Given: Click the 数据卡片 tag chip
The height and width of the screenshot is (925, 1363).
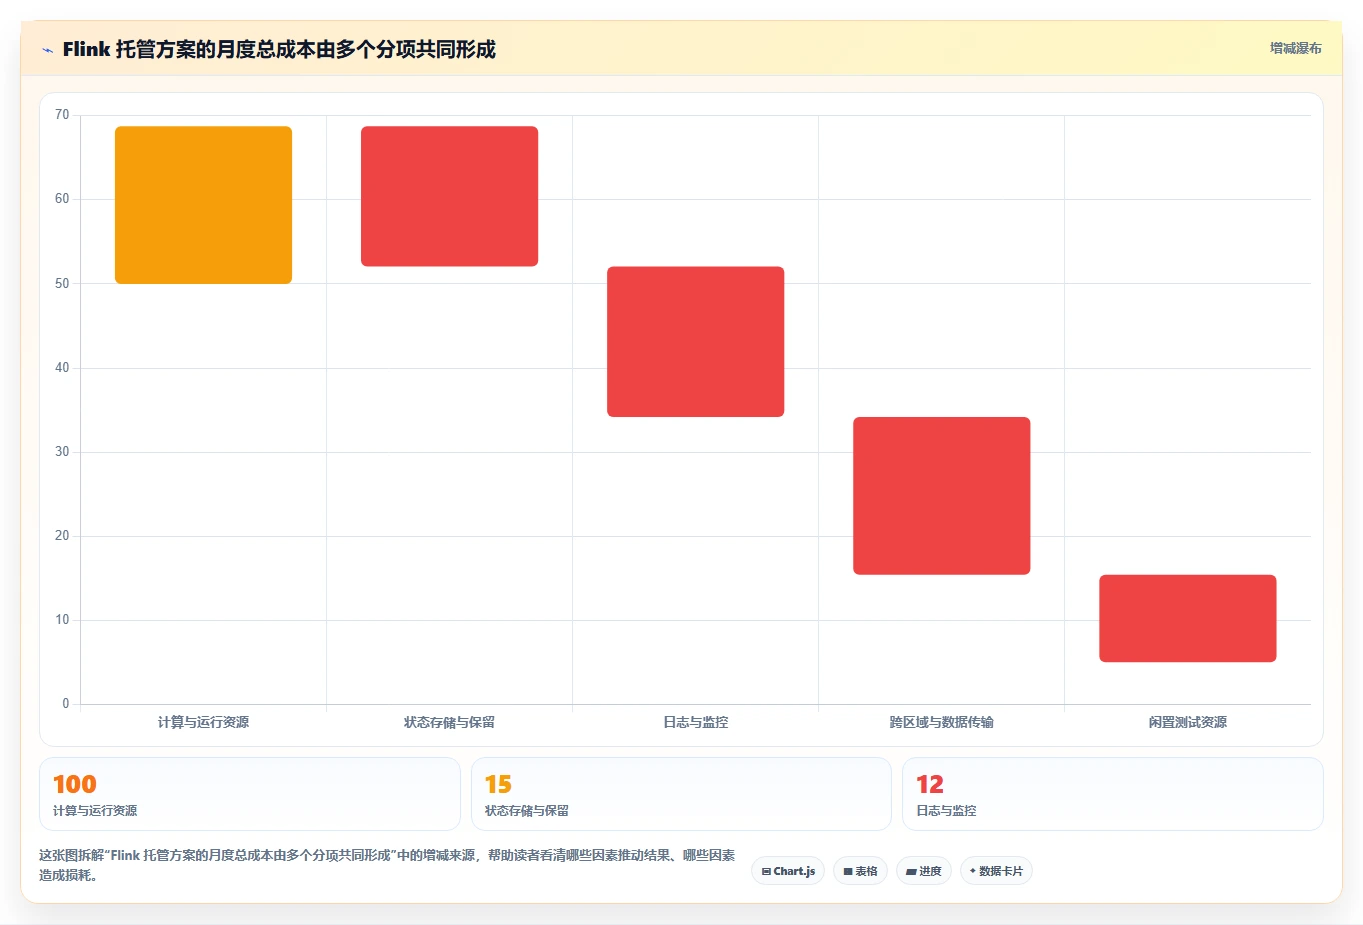Looking at the screenshot, I should 996,871.
